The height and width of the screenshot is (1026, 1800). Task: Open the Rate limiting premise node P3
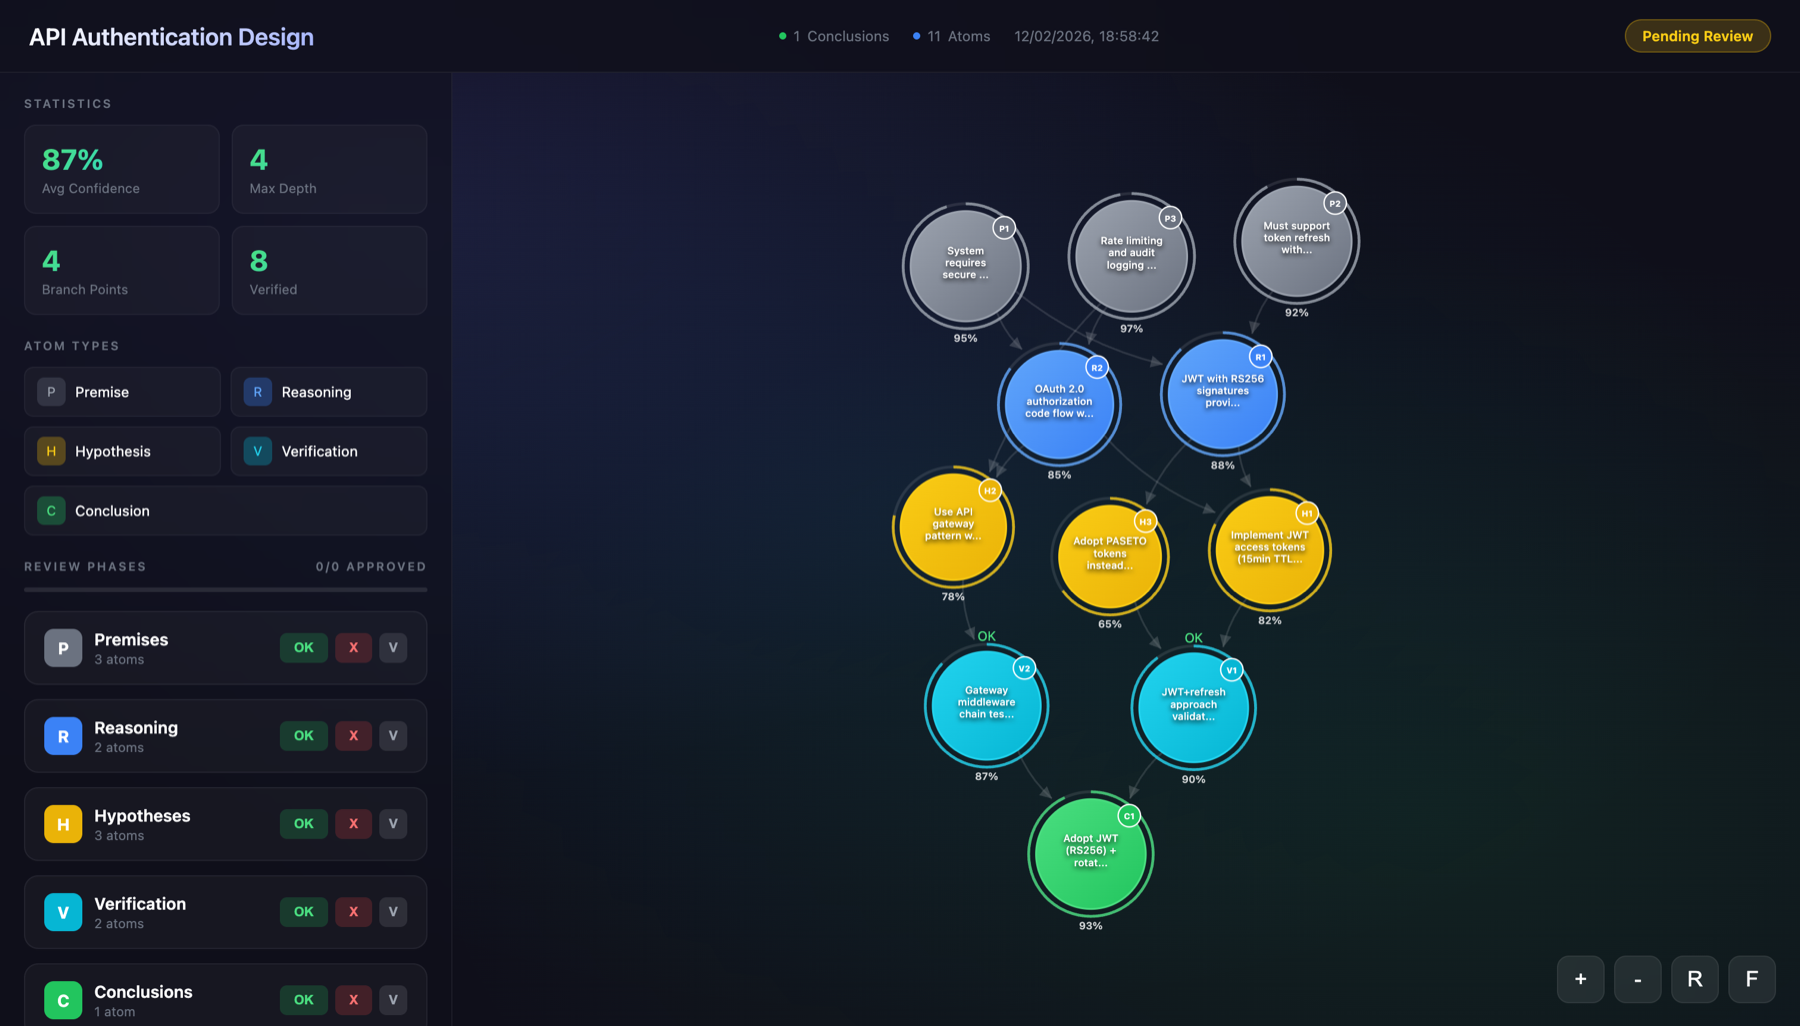[x=1131, y=255]
